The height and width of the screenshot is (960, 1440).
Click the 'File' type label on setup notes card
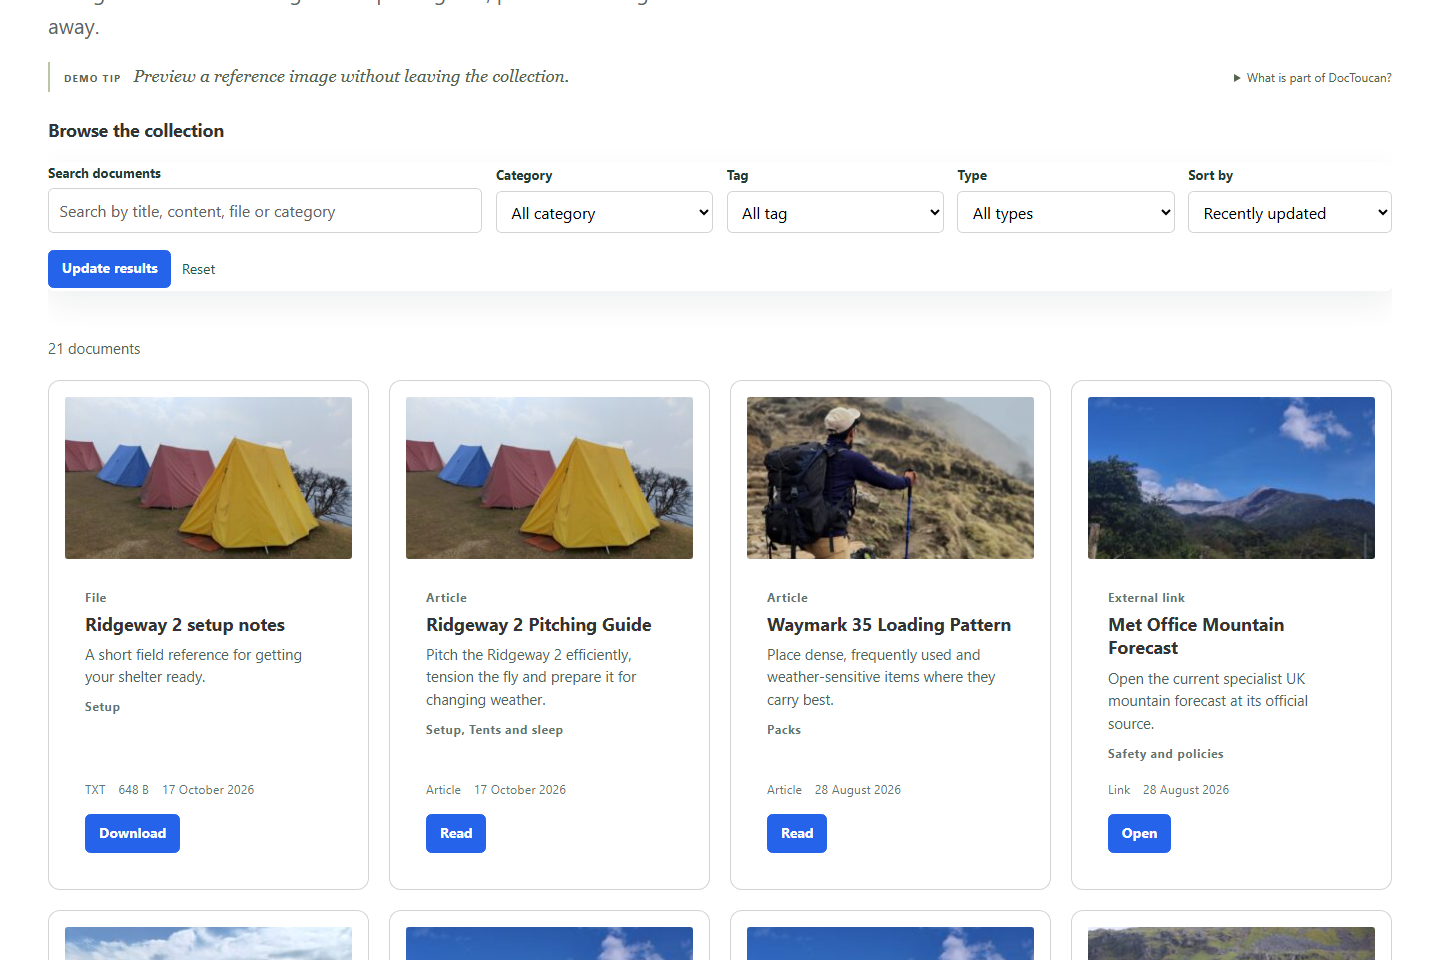point(96,598)
